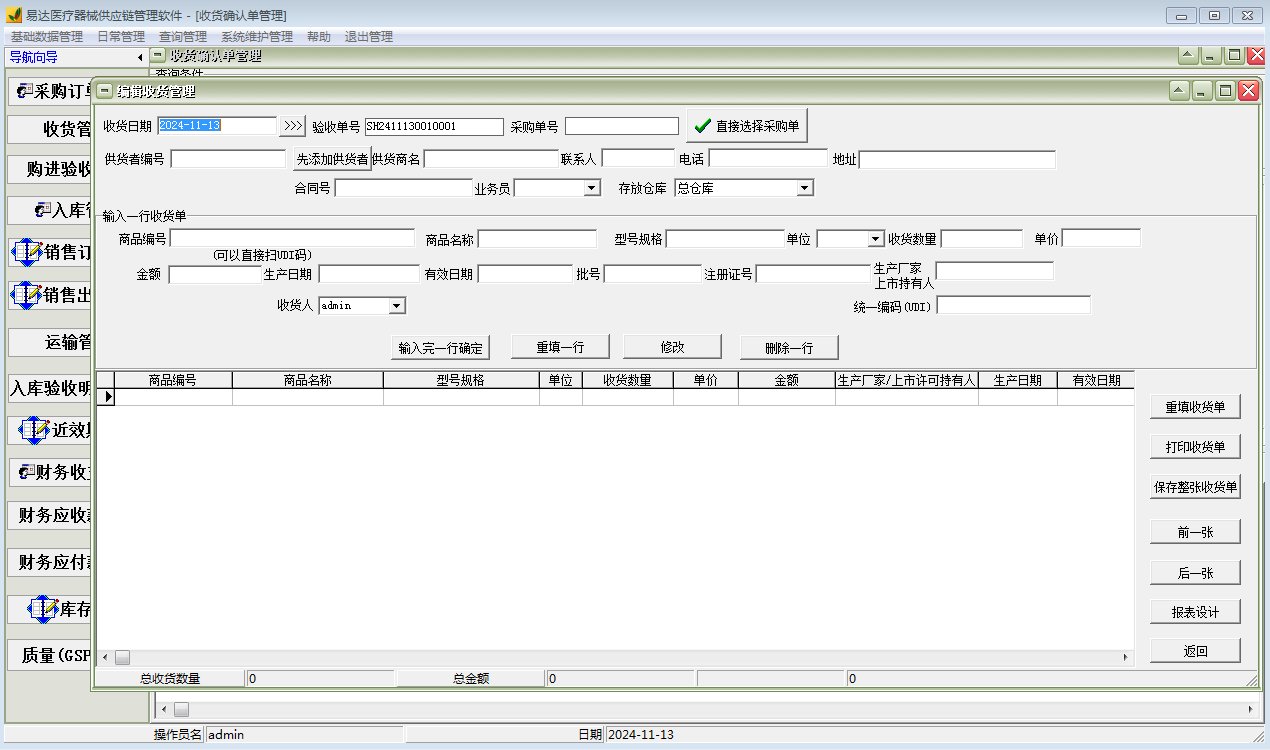The height and width of the screenshot is (750, 1270).
Task: Click the 入库 warehouse-entry sidebar icon
Action: (43, 210)
